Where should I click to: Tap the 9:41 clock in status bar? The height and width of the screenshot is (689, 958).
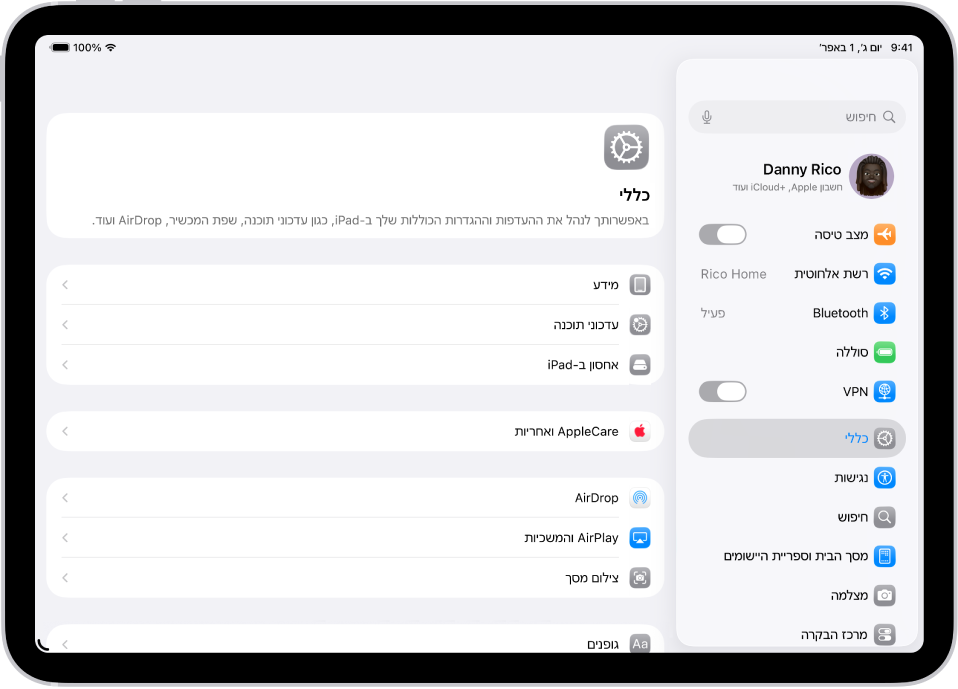(x=901, y=48)
